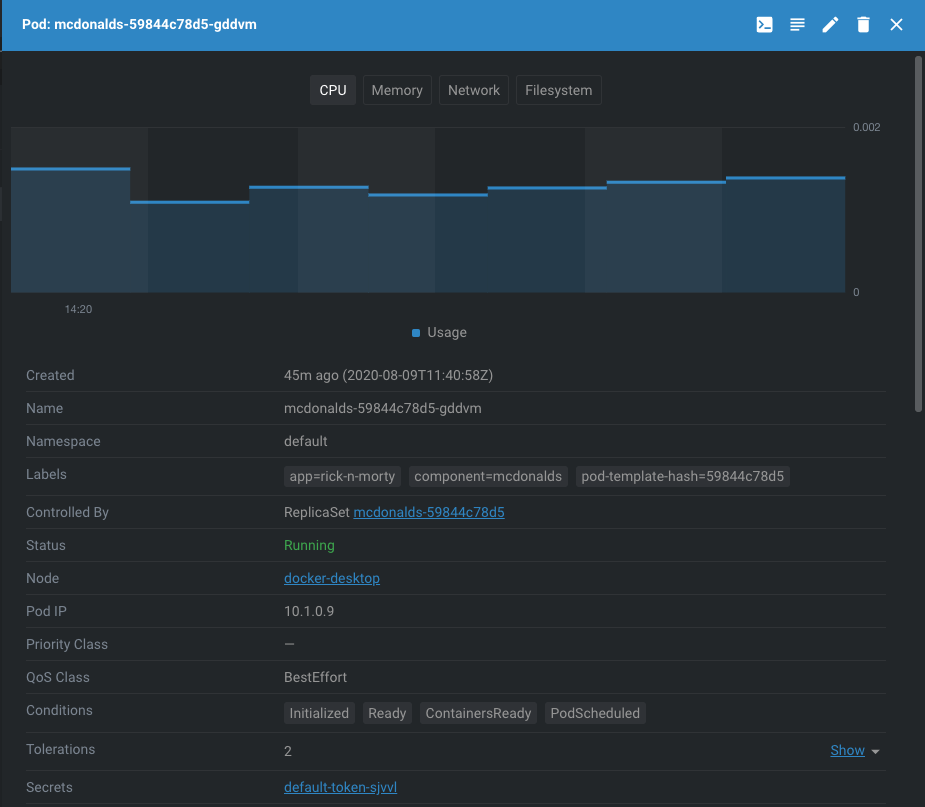Click the vertical scrollbar thumb
925x807 pixels.
click(918, 234)
